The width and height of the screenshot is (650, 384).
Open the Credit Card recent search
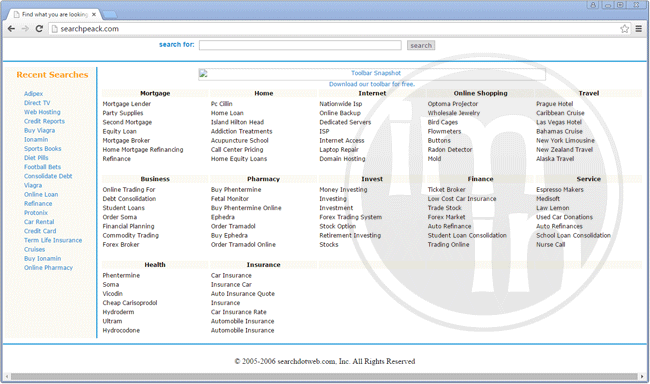pyautogui.click(x=40, y=231)
